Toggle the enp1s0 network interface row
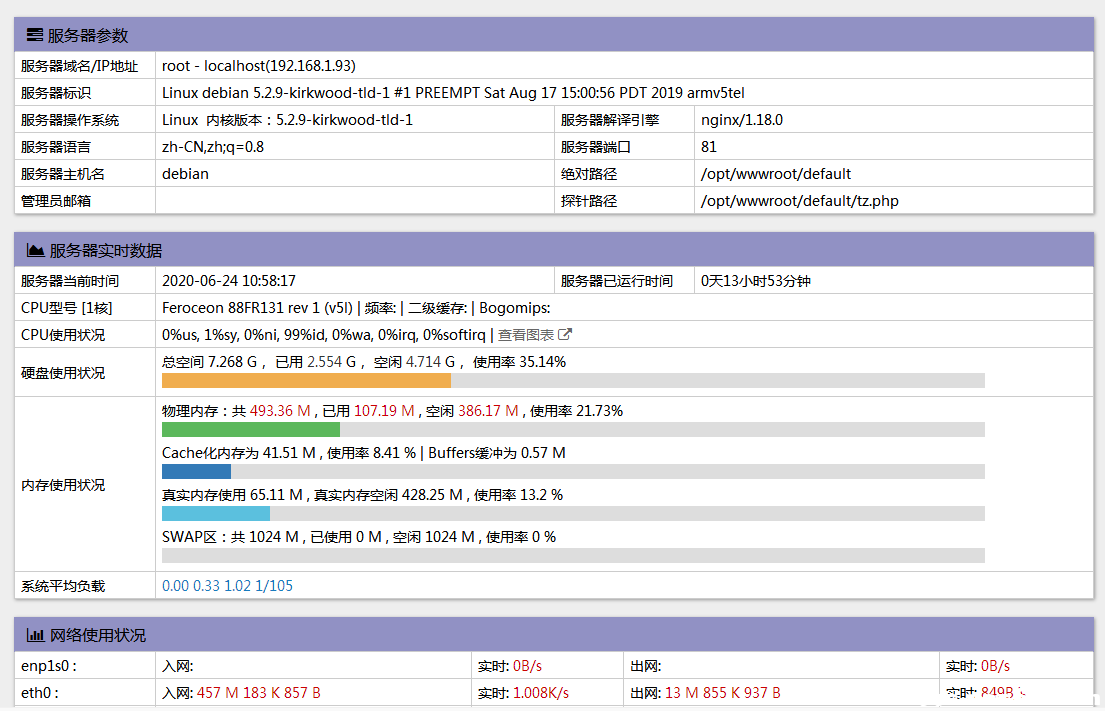Image resolution: width=1105 pixels, height=711 pixels. pyautogui.click(x=45, y=664)
